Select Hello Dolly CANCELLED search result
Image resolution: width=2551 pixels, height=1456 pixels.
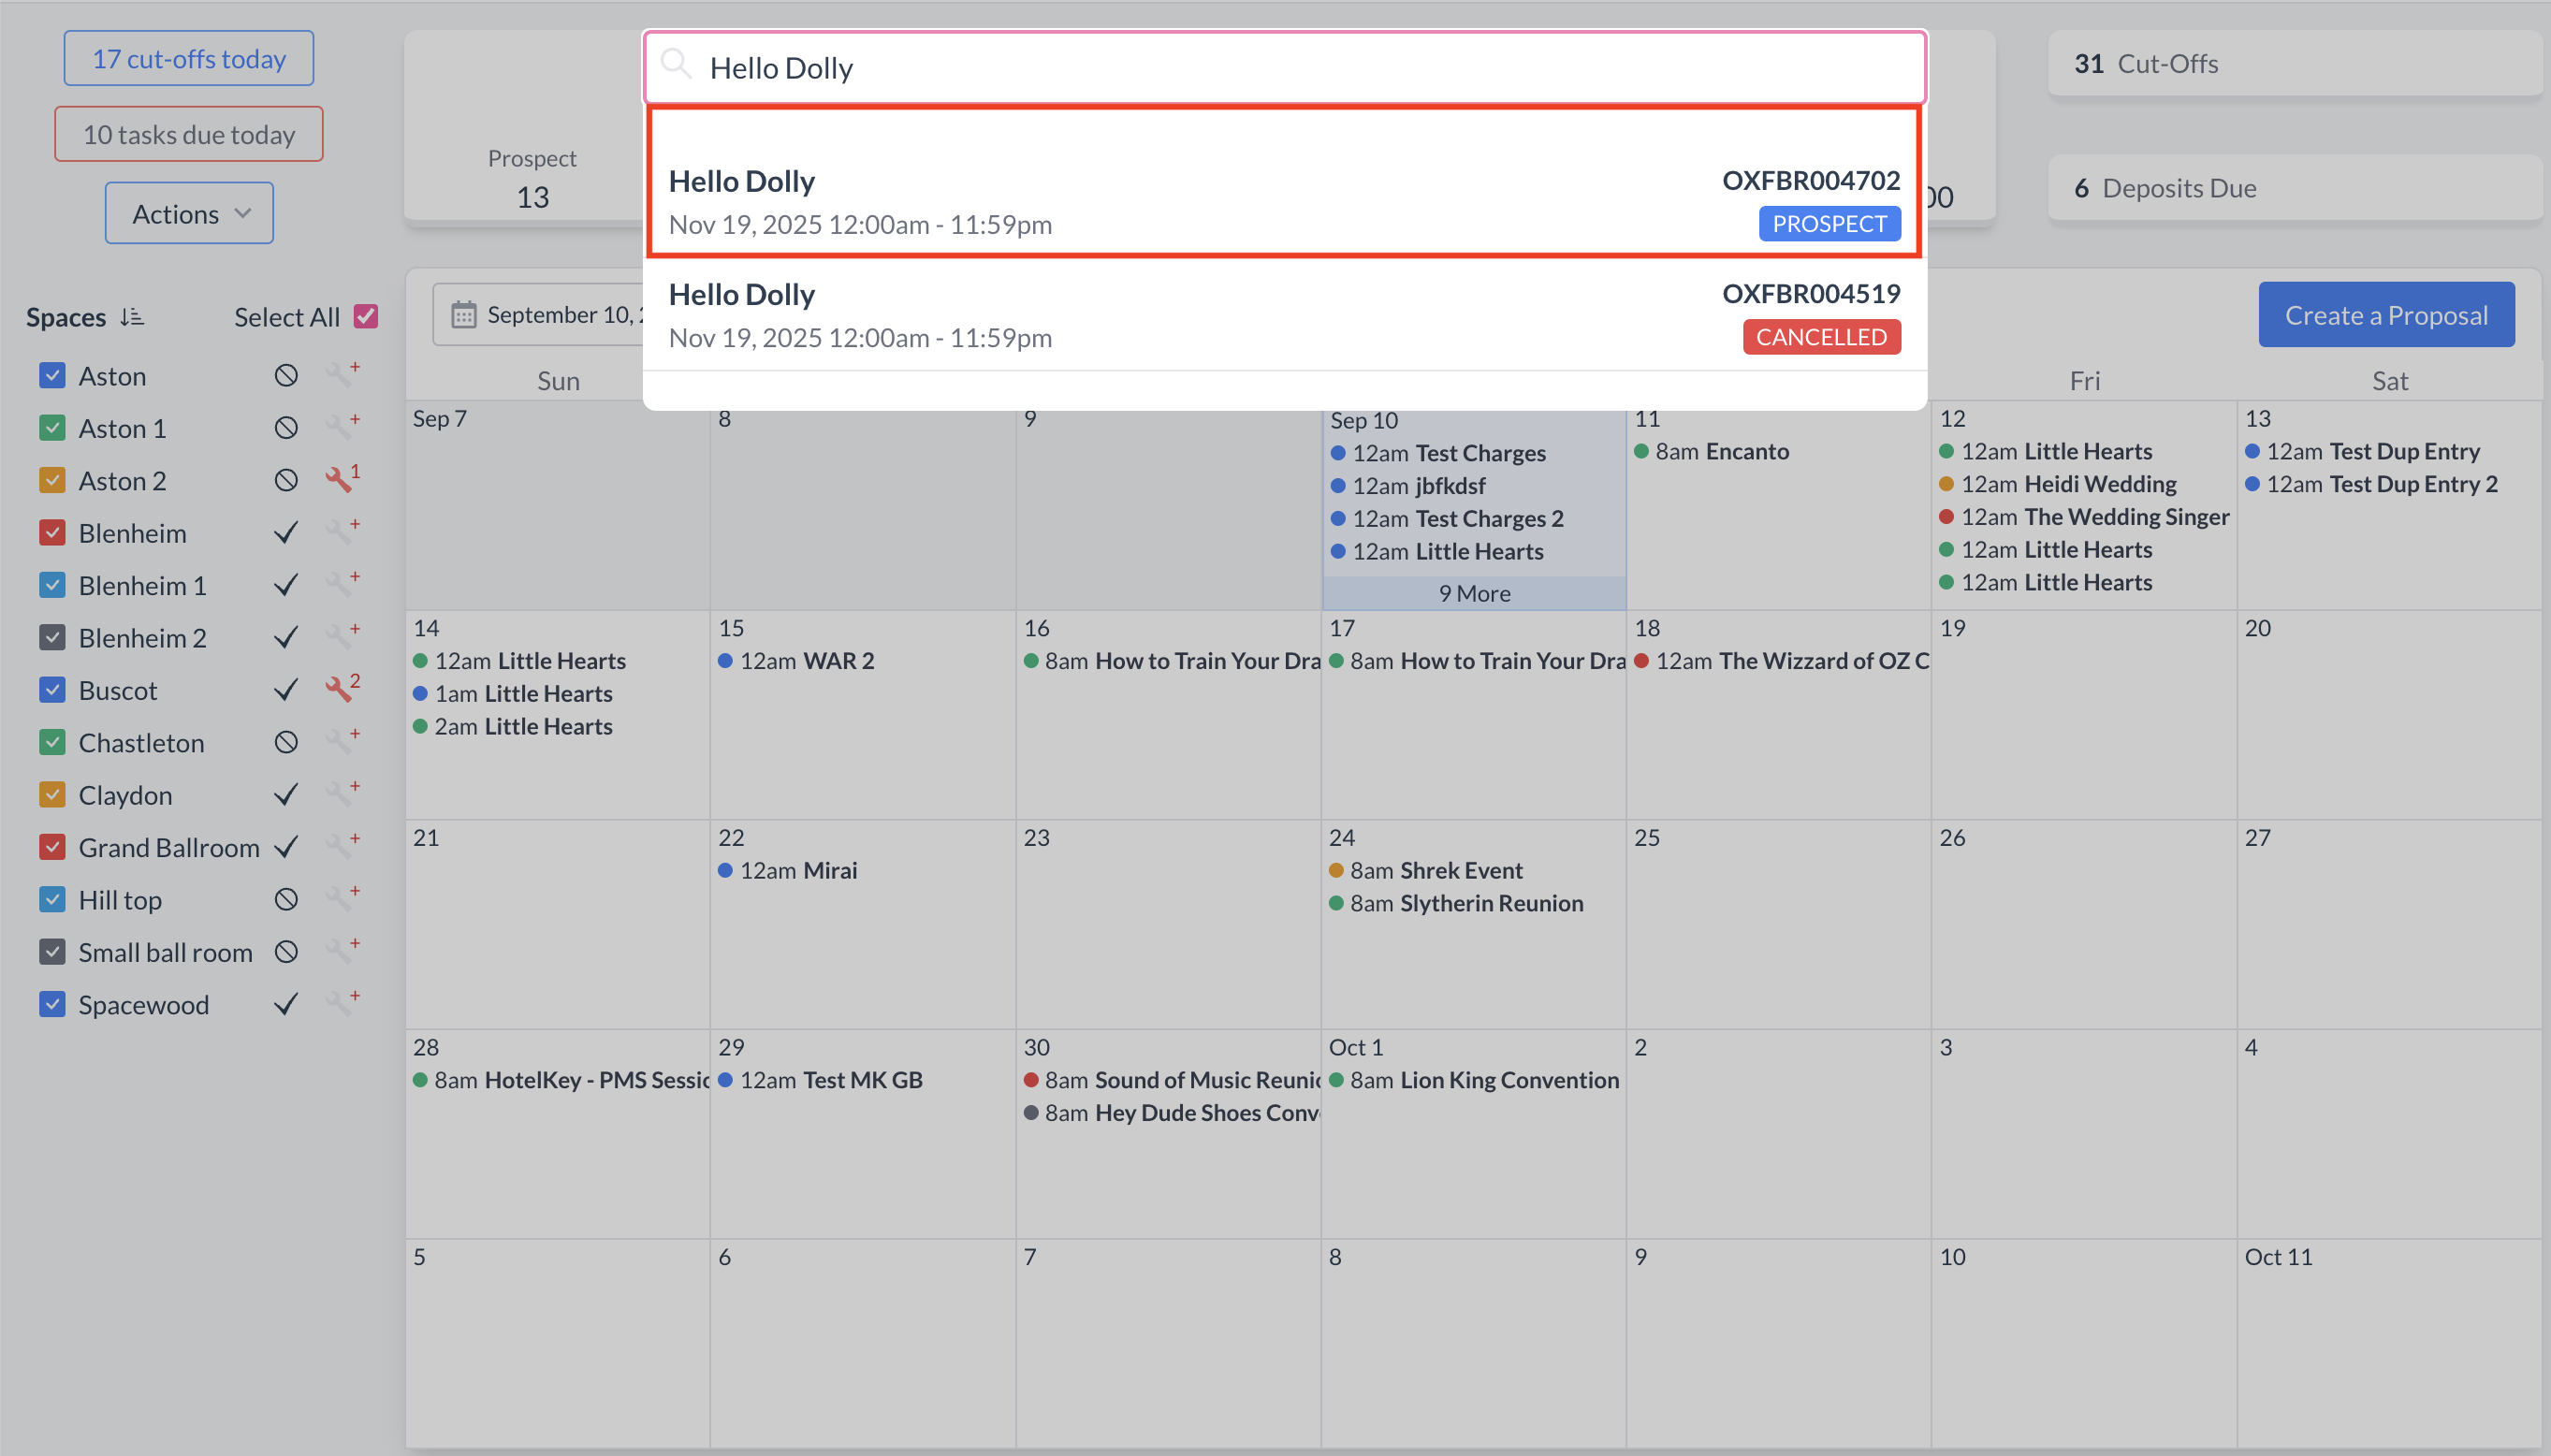point(1284,315)
